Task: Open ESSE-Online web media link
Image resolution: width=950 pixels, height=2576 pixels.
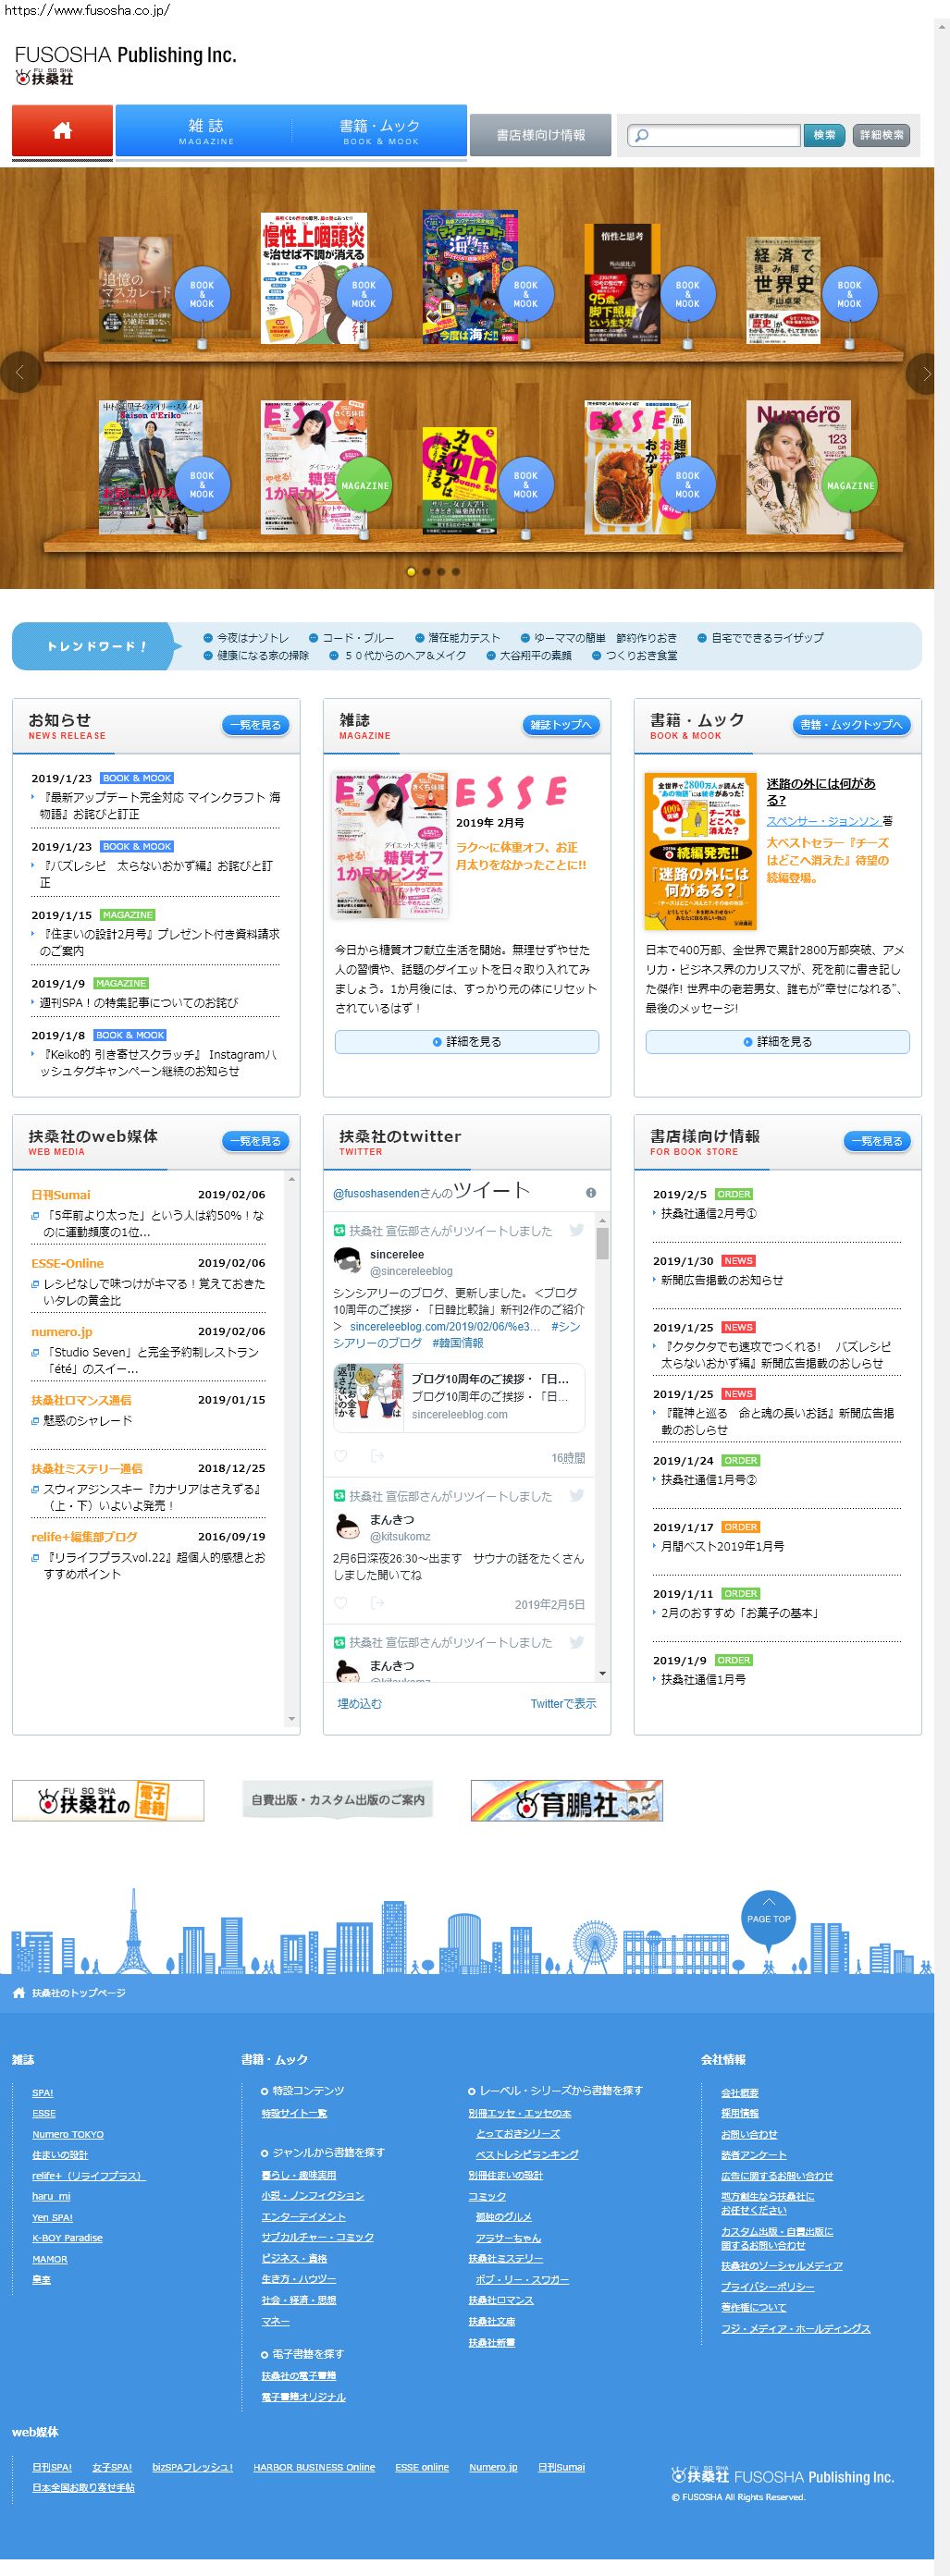Action: [x=67, y=1264]
